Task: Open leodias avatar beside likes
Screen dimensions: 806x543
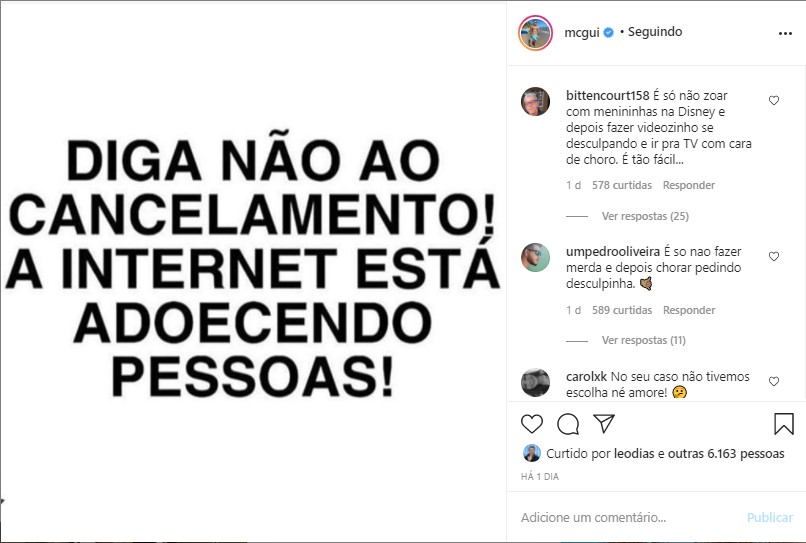Action: coord(532,453)
